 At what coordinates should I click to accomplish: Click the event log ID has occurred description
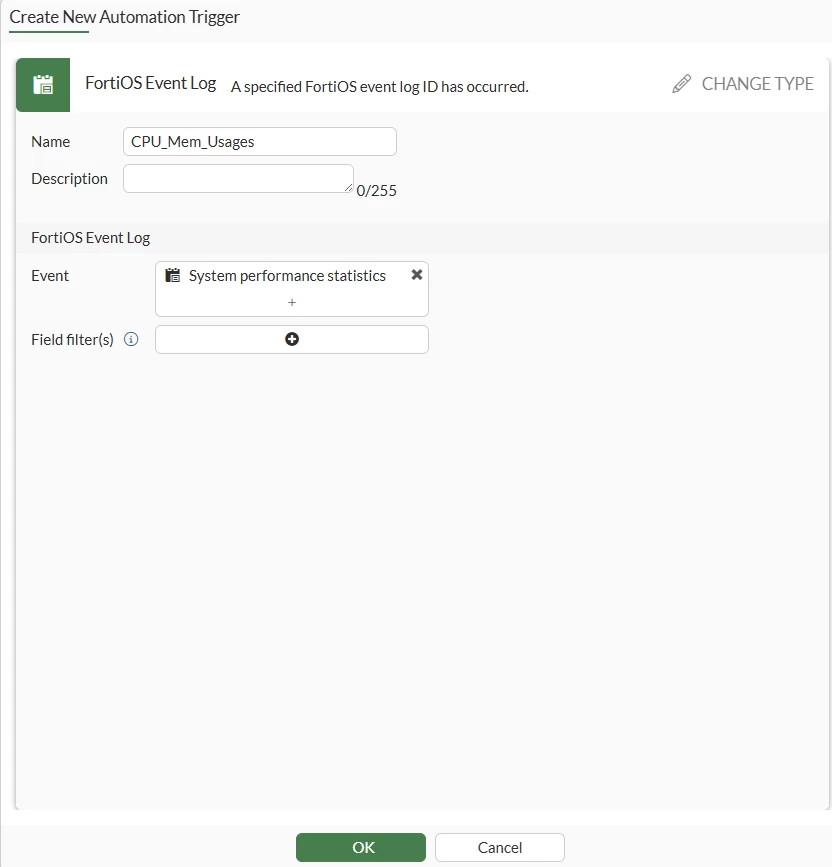[380, 87]
